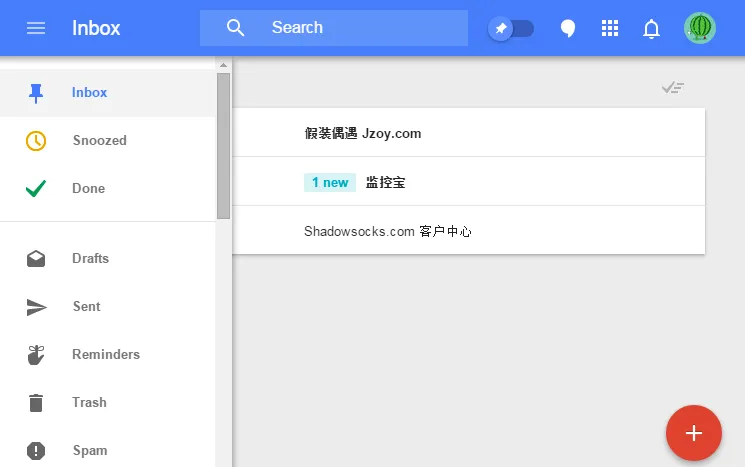Open the Shadowsocks.com email

pyautogui.click(x=387, y=231)
